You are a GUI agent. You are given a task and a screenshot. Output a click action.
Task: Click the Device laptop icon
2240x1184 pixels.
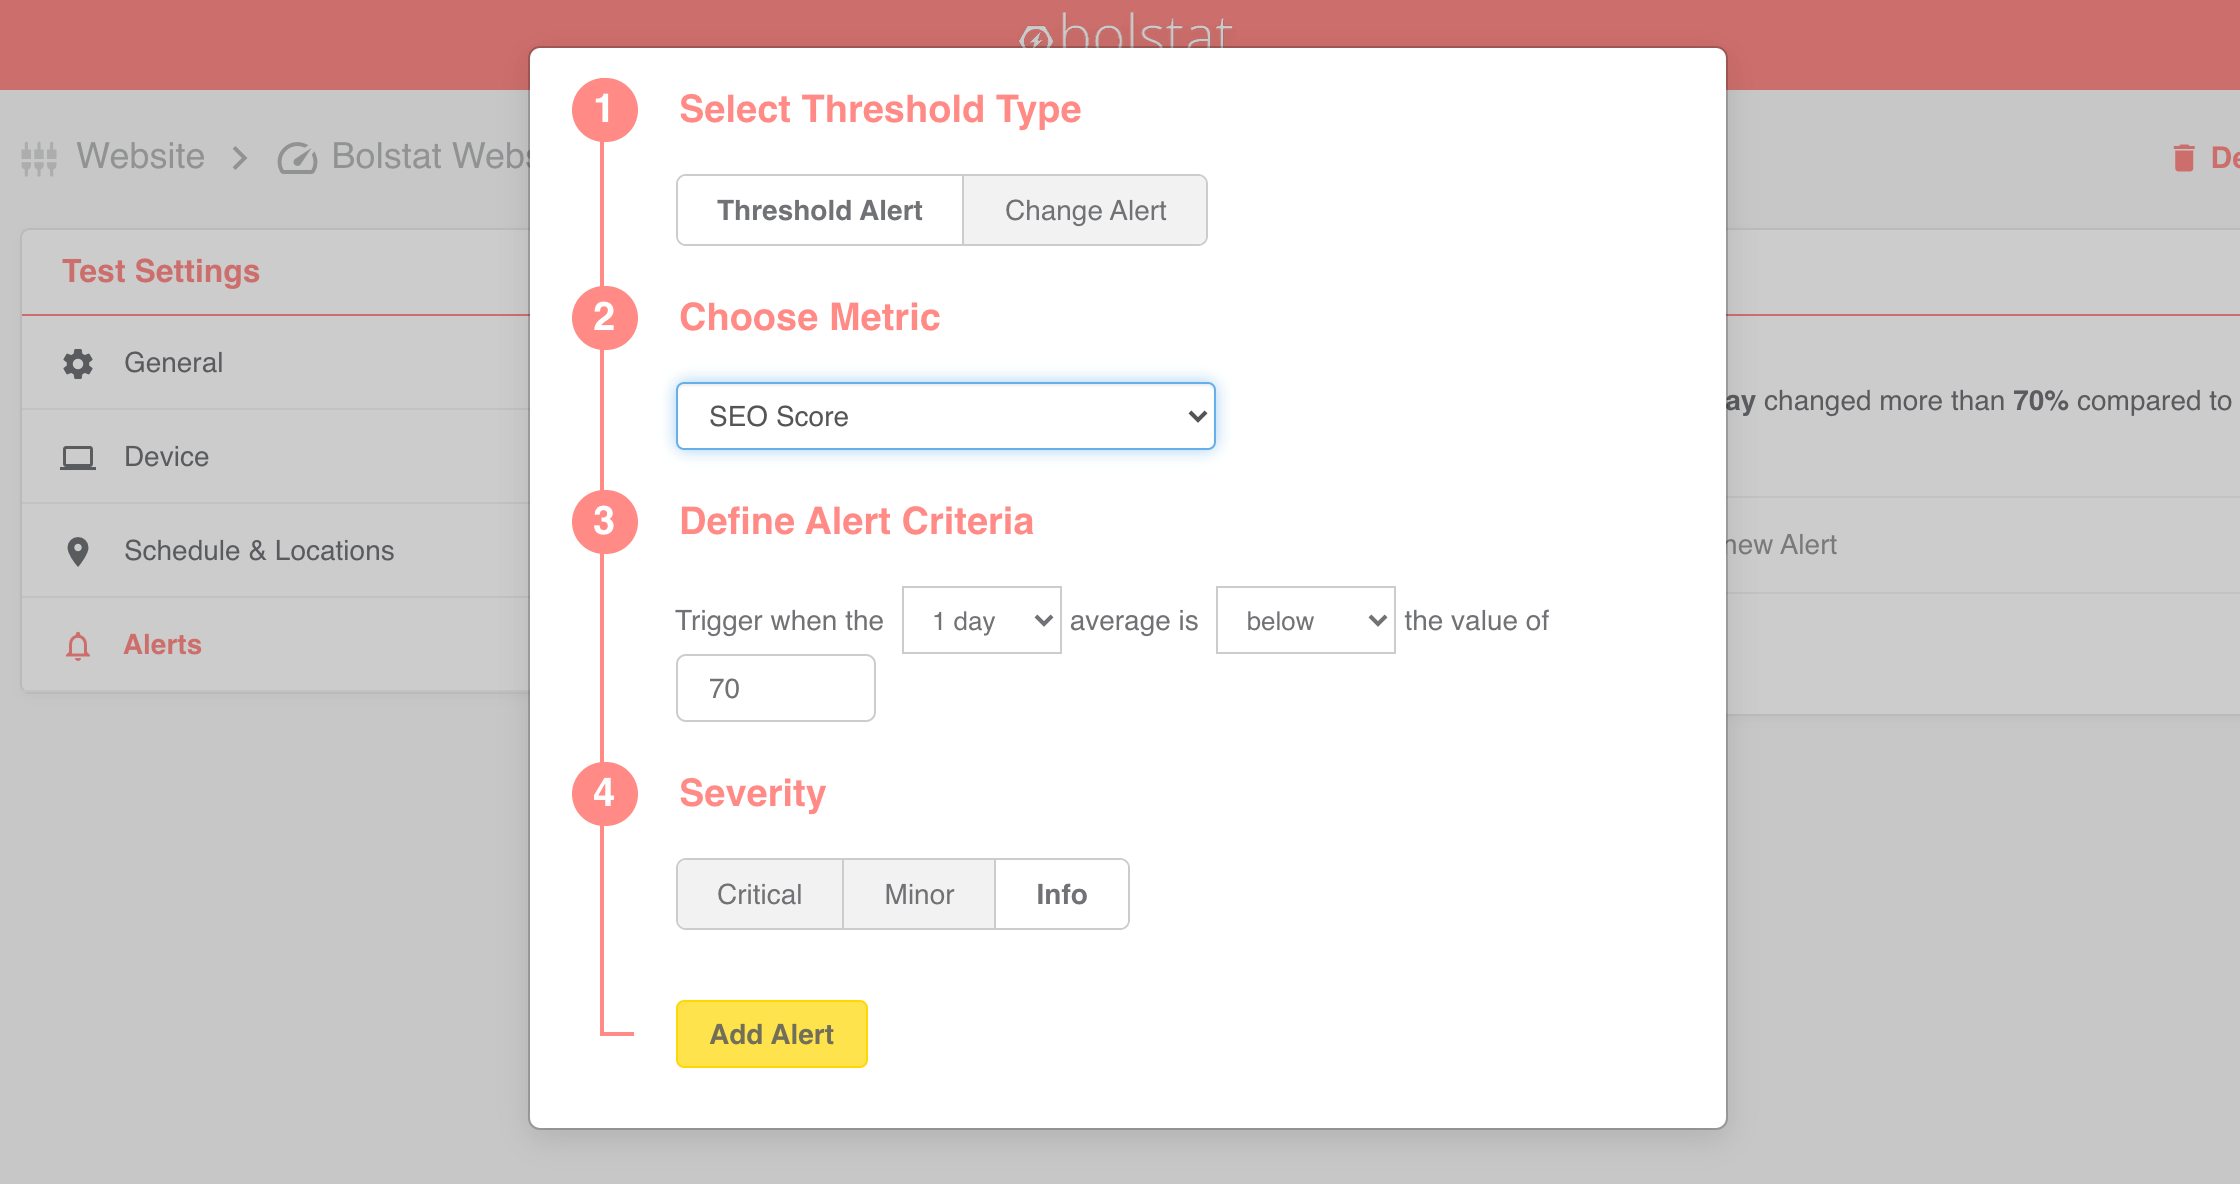point(78,457)
